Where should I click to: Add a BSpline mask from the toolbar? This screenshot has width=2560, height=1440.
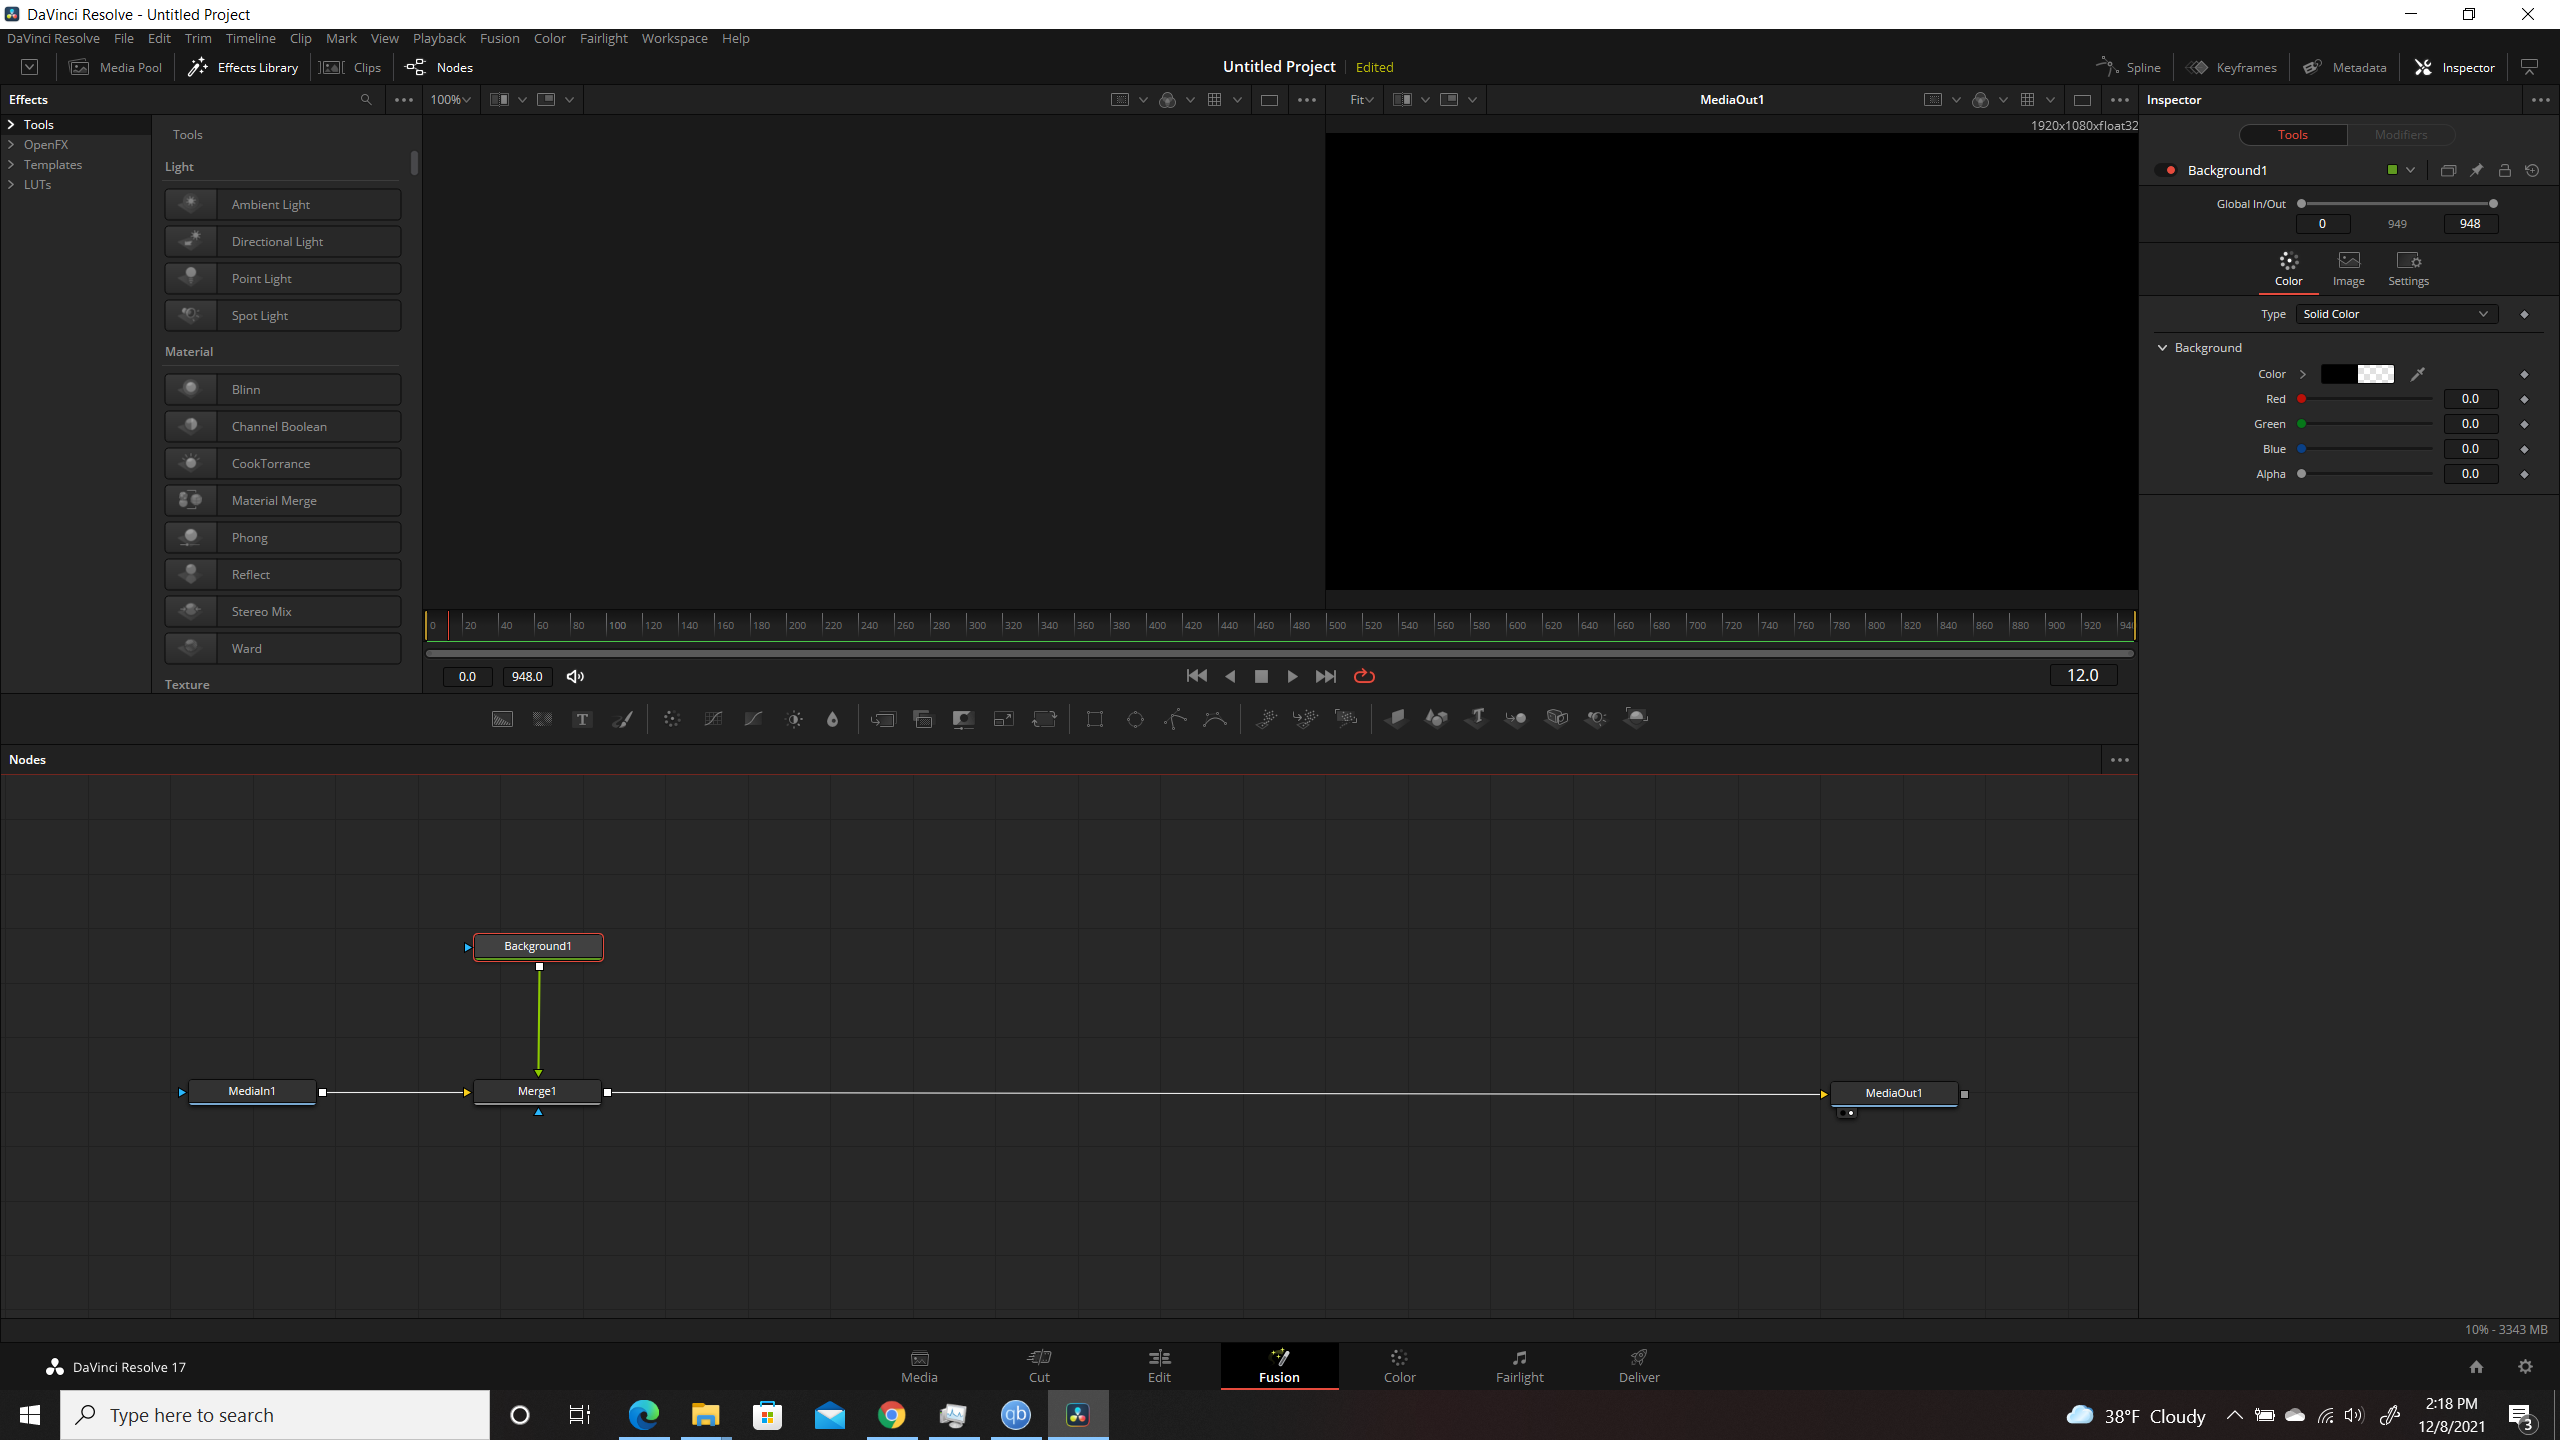1215,719
